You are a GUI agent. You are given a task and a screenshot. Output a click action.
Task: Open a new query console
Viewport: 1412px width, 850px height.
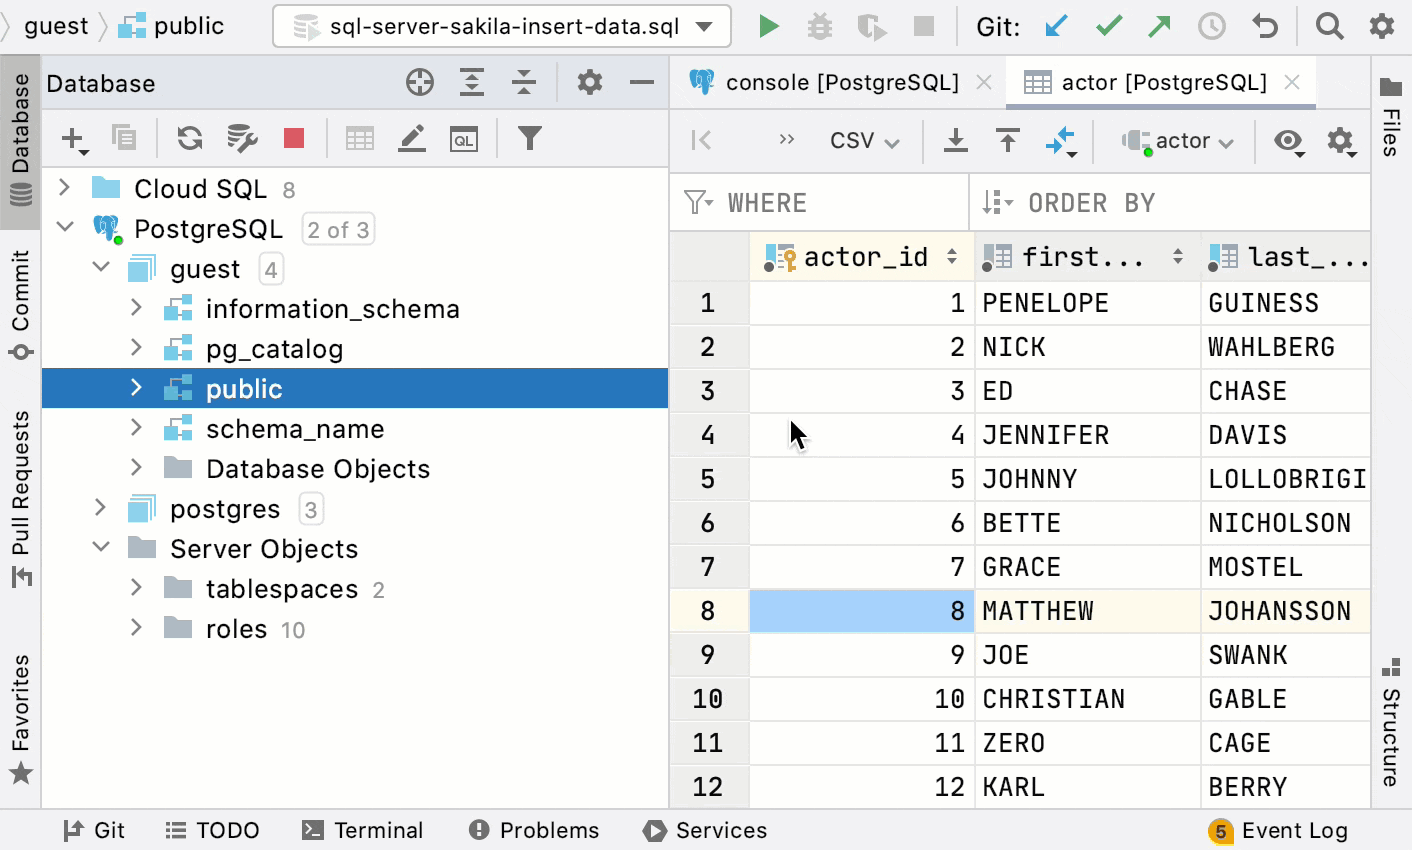(x=461, y=139)
